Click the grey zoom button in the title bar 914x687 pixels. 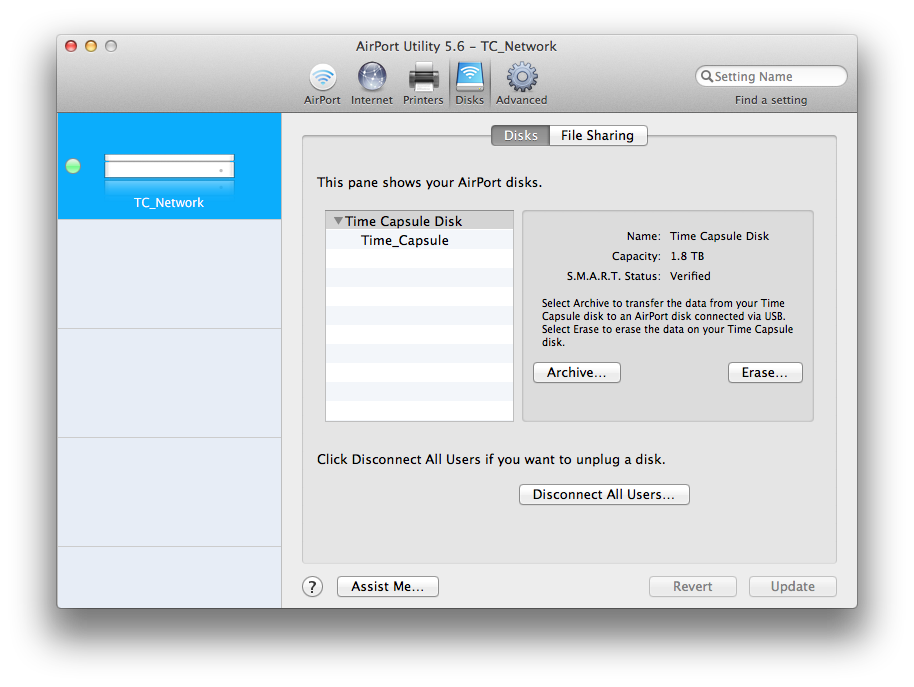[x=111, y=46]
